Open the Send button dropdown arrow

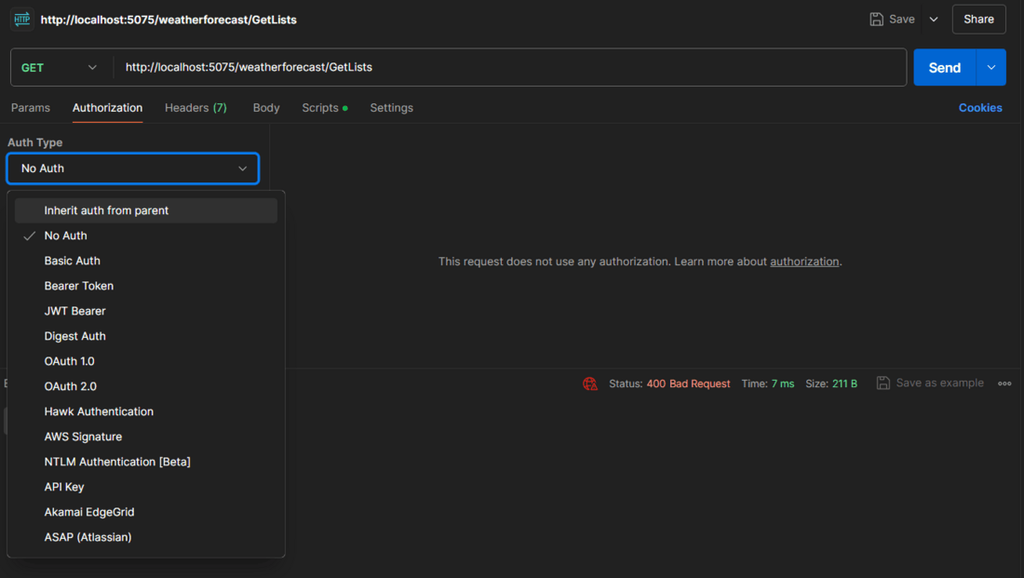[x=991, y=68]
